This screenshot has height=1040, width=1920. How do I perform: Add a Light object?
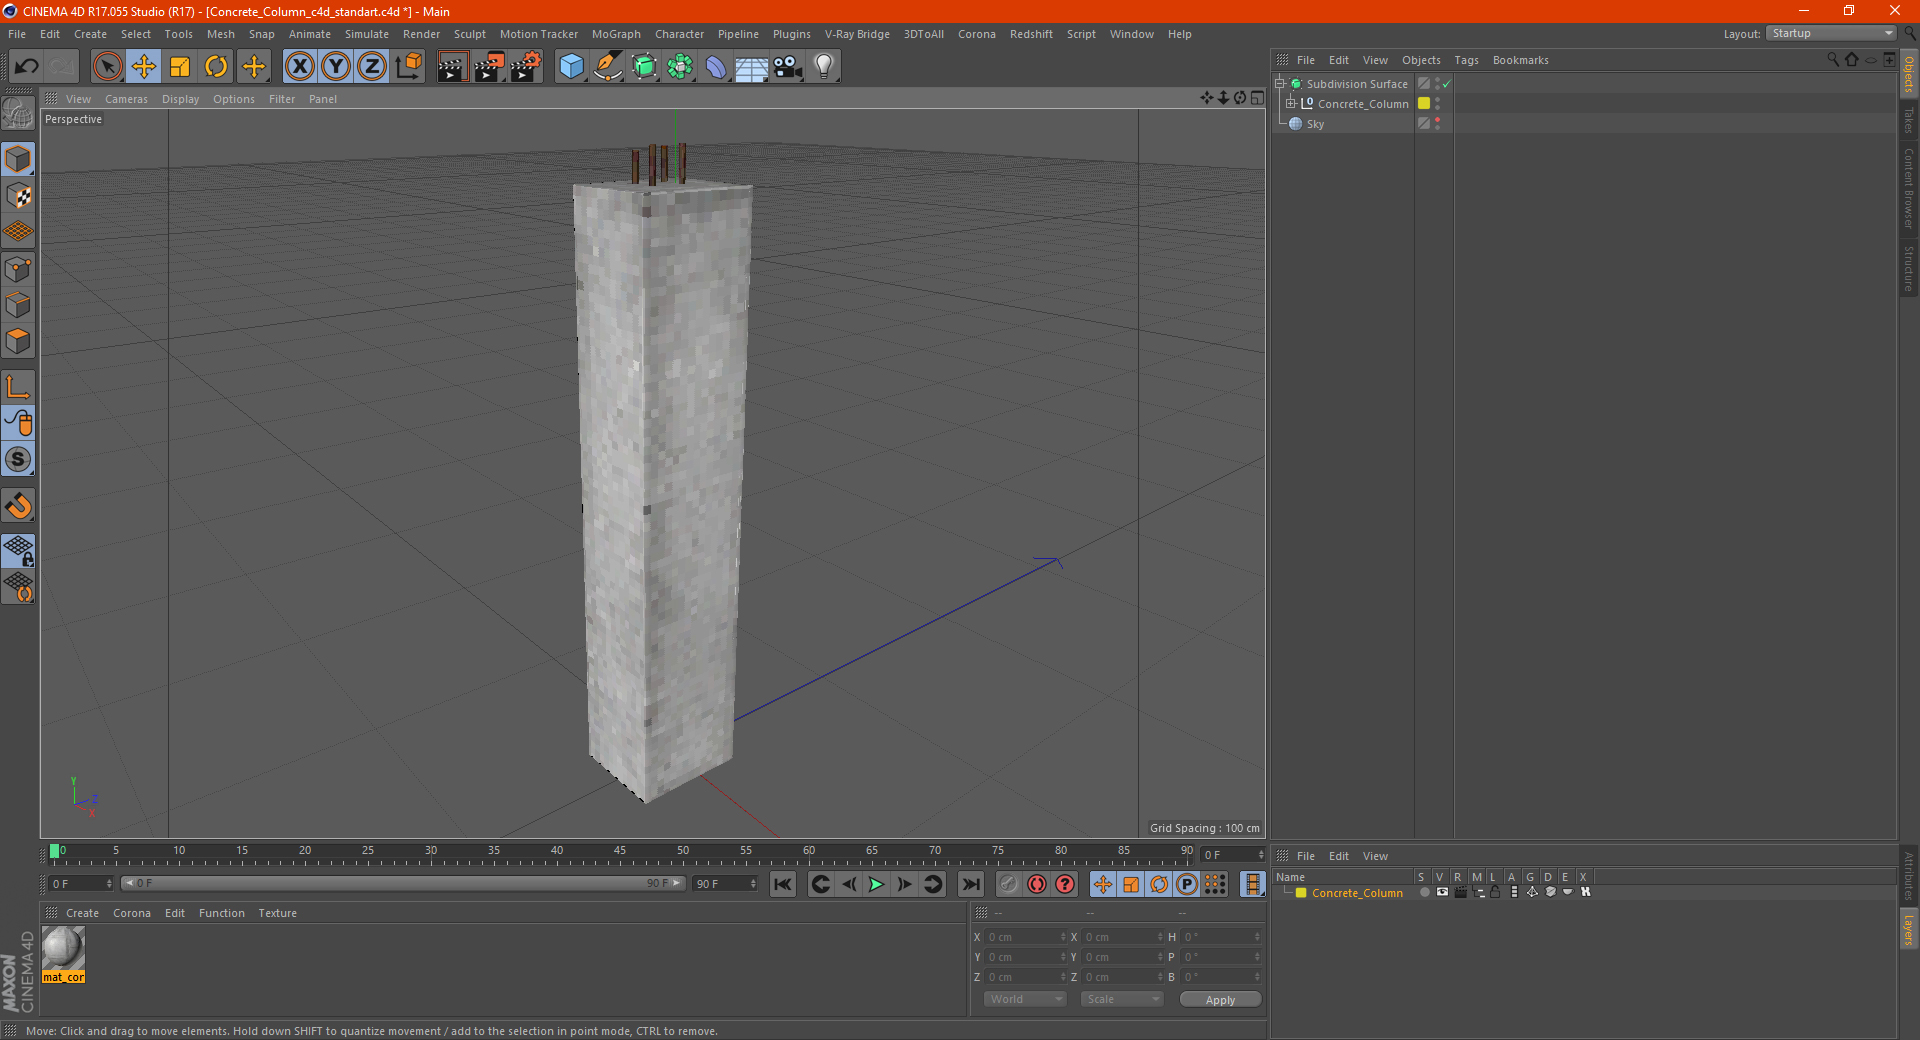pos(824,67)
